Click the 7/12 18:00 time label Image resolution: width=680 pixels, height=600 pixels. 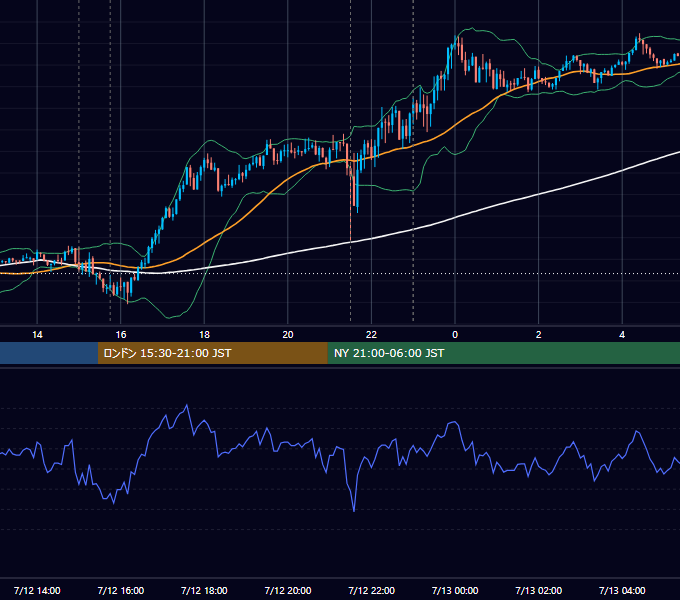(204, 590)
